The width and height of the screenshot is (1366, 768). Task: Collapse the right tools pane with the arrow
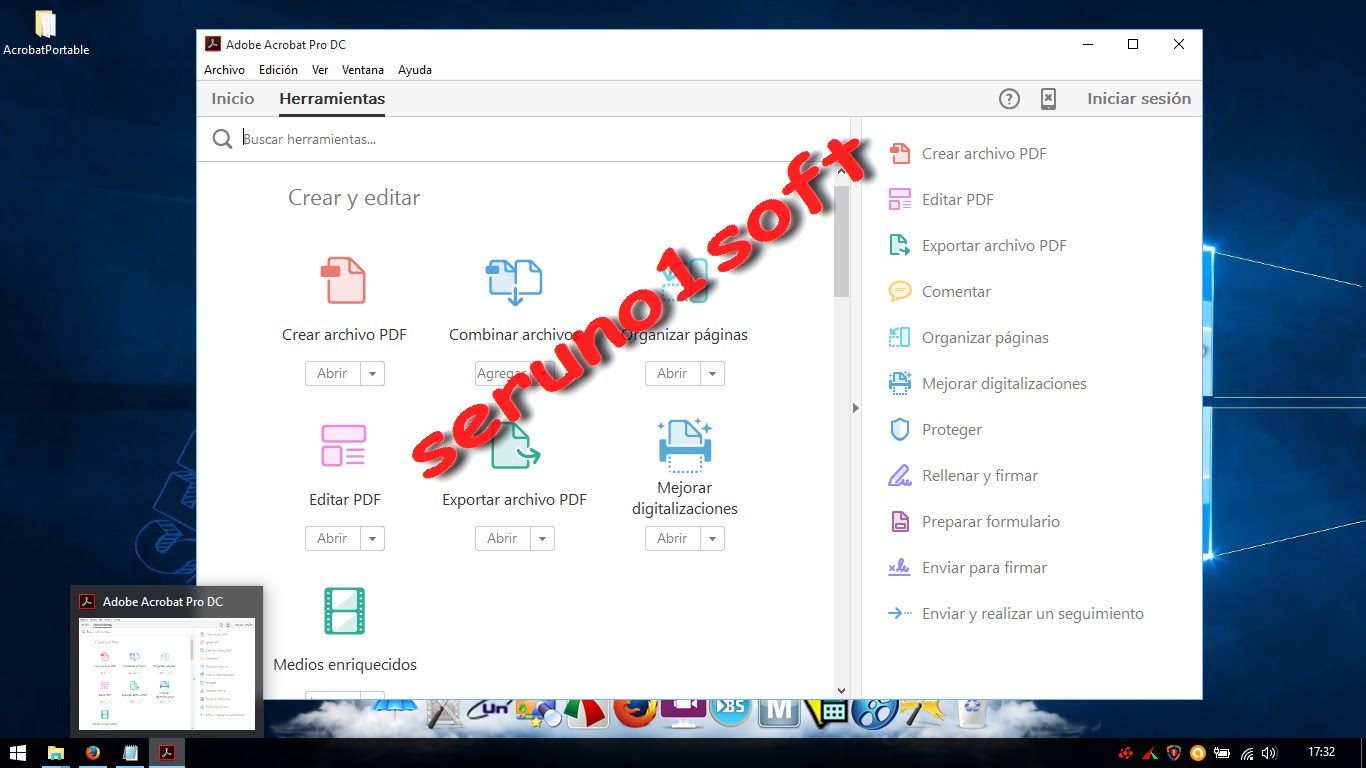coord(855,408)
